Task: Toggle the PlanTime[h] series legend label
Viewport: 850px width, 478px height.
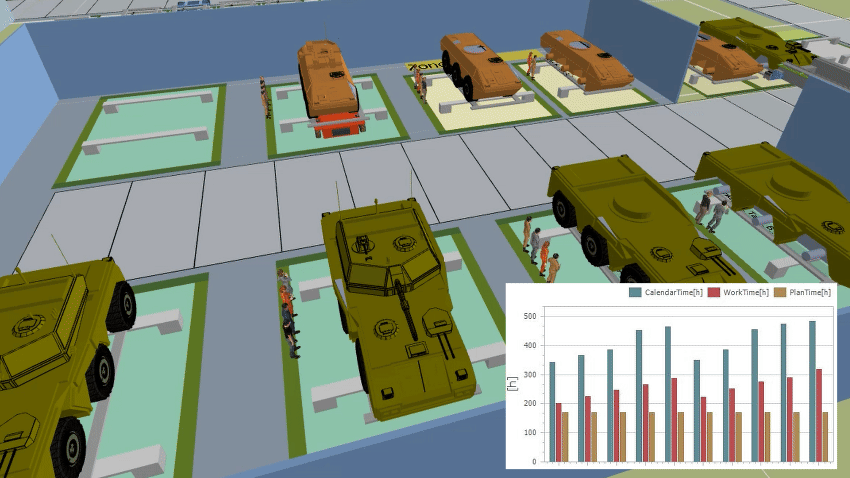Action: [x=810, y=293]
